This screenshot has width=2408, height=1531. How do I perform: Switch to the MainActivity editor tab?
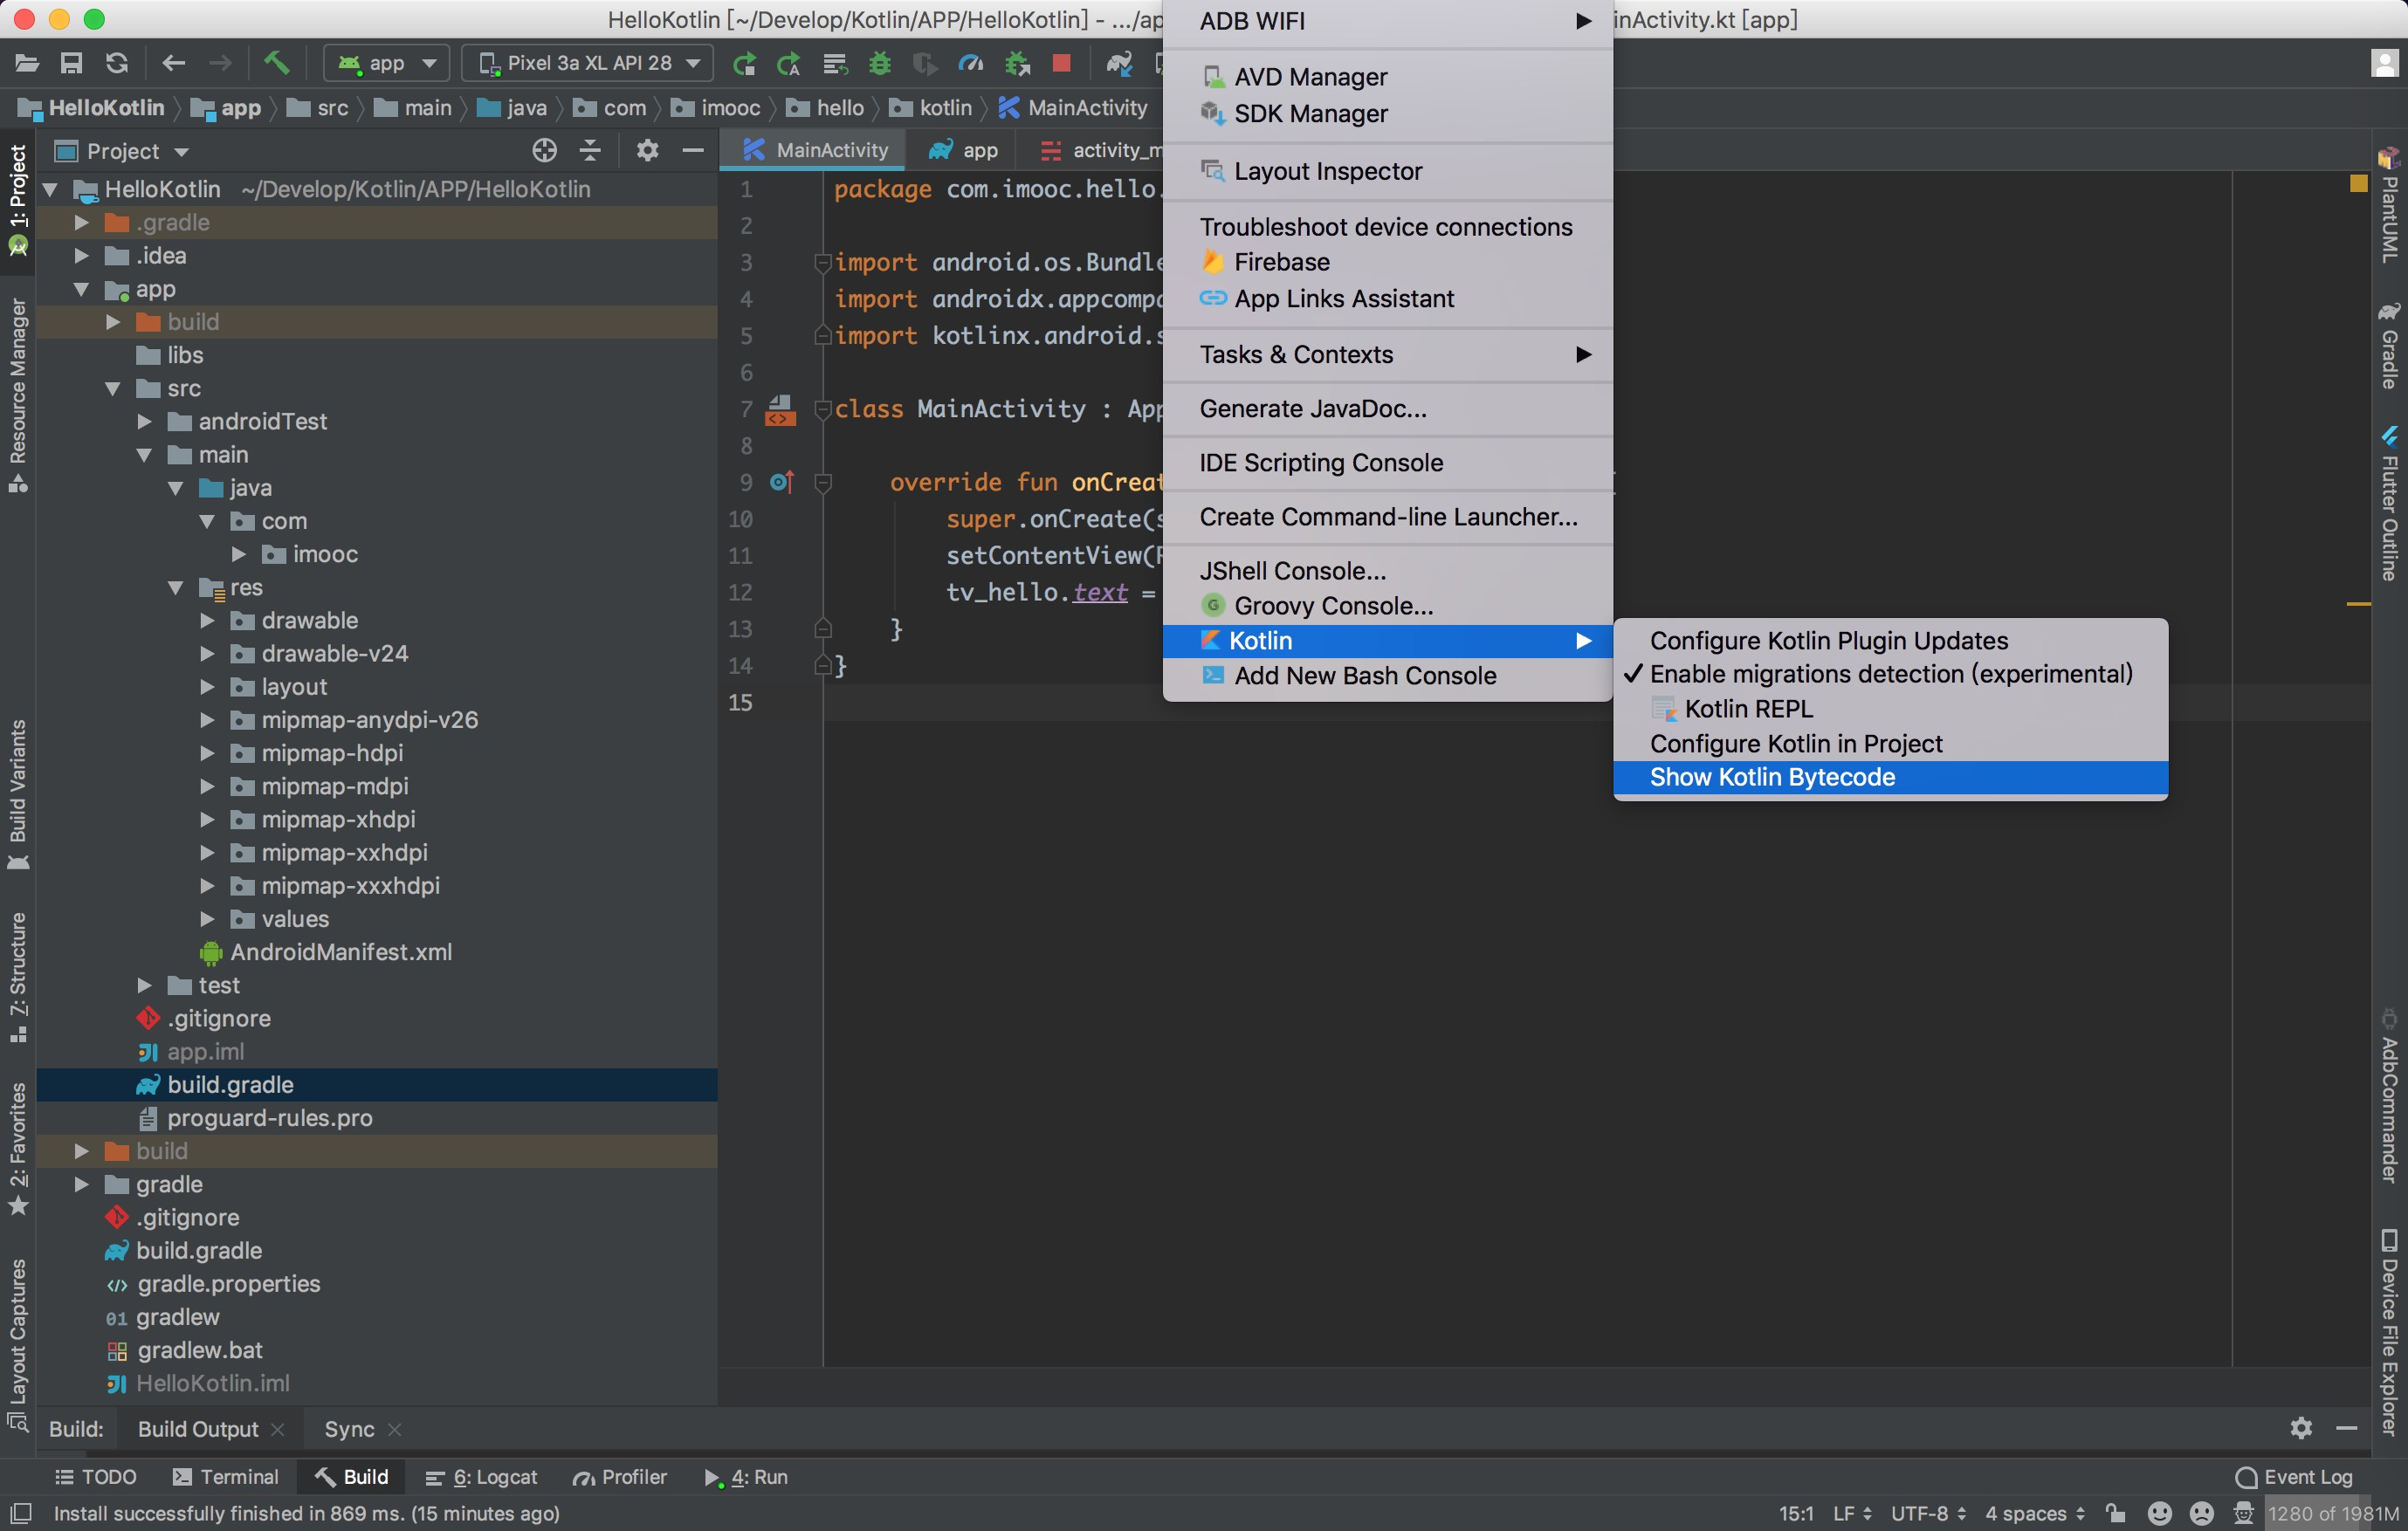(814, 150)
